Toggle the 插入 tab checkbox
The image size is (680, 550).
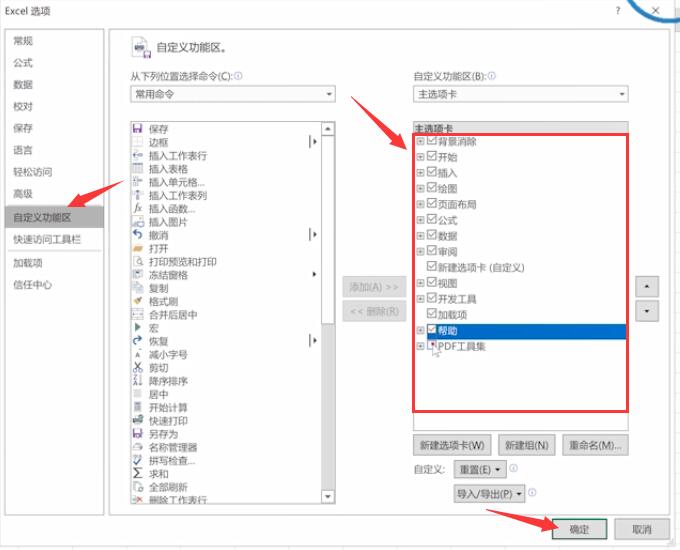432,172
